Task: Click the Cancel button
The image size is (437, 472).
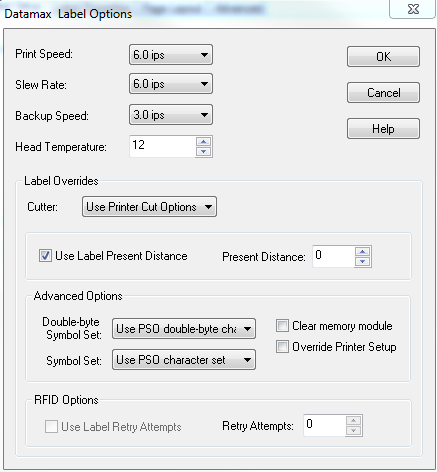Action: pyautogui.click(x=383, y=93)
